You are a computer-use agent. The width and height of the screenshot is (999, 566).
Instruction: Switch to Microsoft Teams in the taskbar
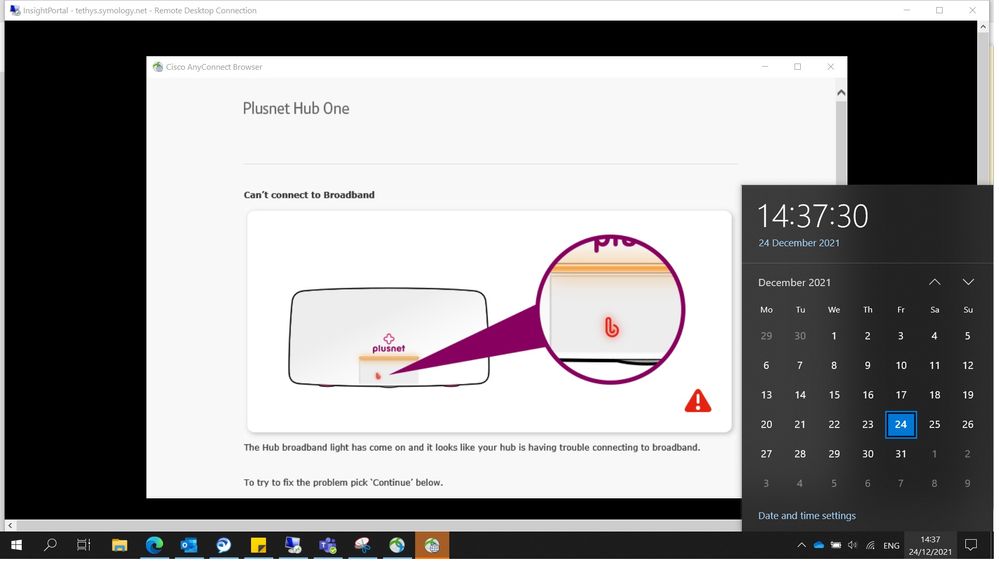click(327, 545)
